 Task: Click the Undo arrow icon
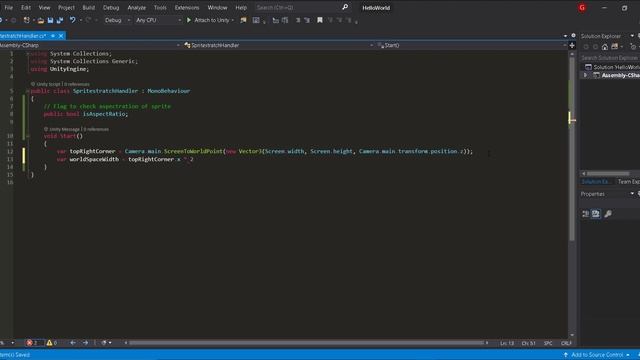click(x=73, y=20)
